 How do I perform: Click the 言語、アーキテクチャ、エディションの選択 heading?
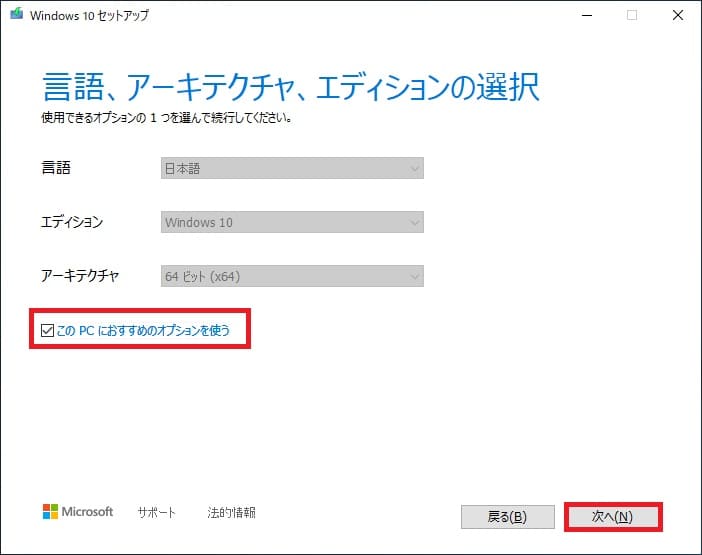[291, 87]
